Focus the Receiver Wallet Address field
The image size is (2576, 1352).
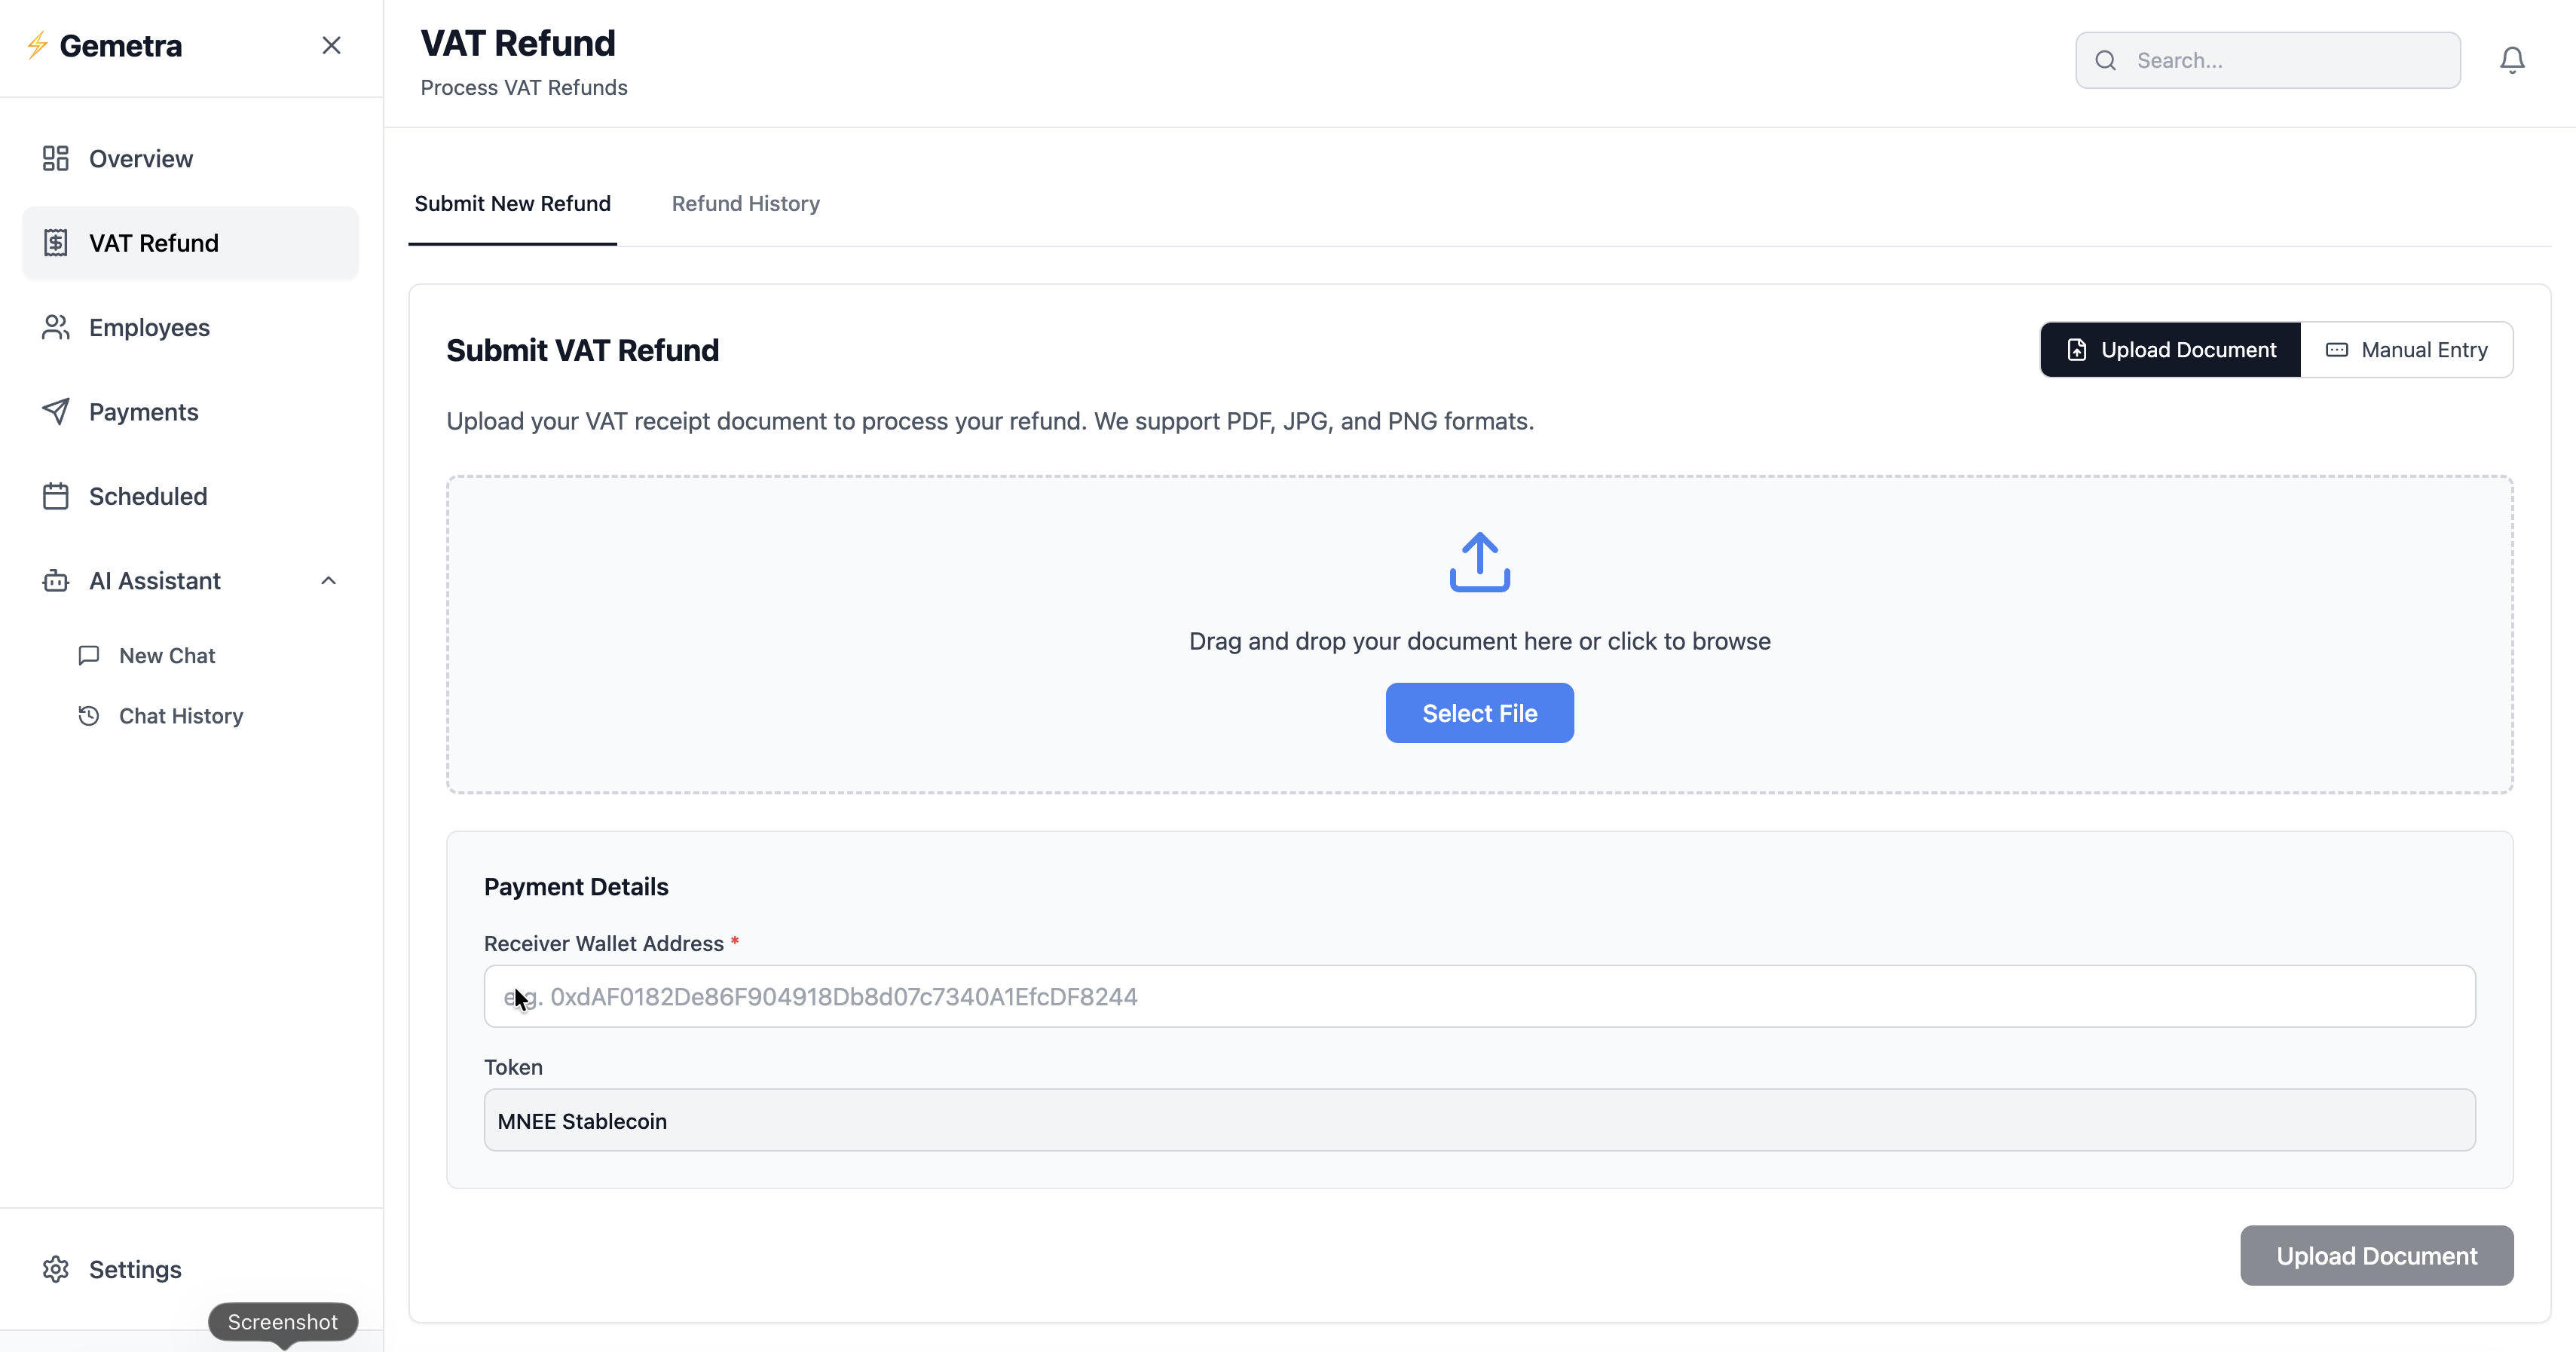(1479, 996)
